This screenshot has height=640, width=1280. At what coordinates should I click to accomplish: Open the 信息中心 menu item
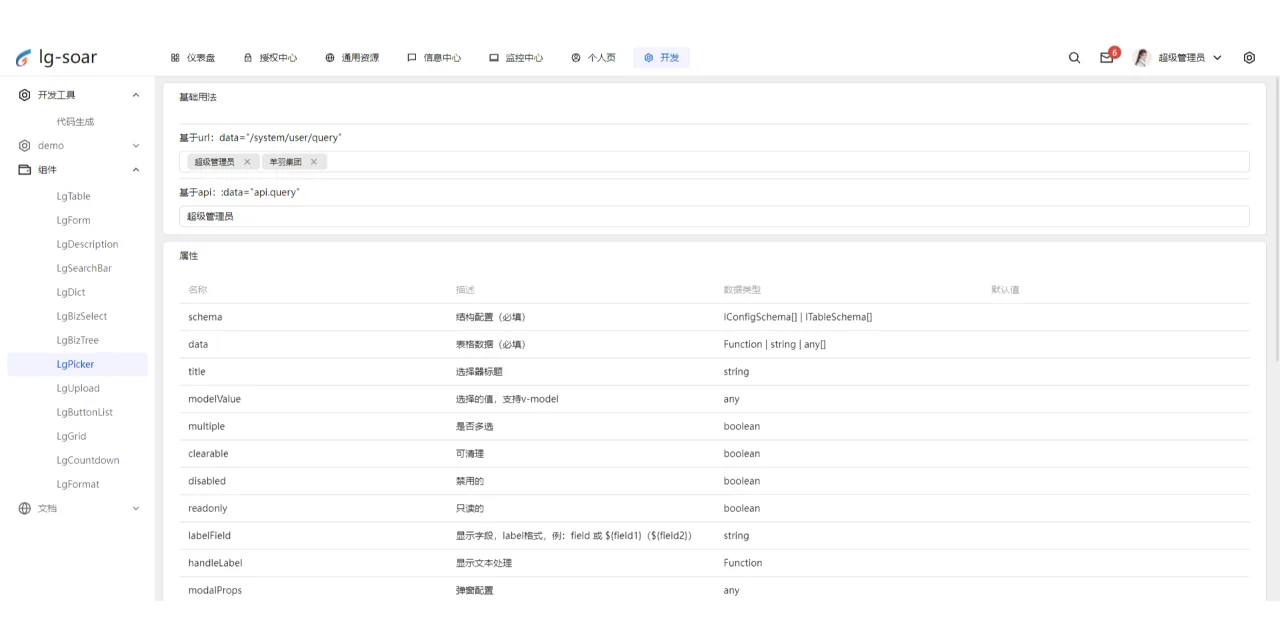pyautogui.click(x=442, y=57)
